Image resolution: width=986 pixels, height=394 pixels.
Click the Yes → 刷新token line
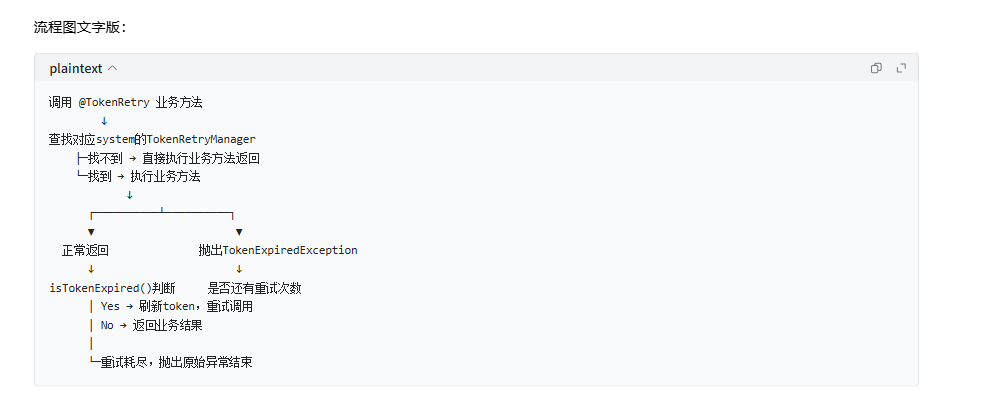(171, 306)
